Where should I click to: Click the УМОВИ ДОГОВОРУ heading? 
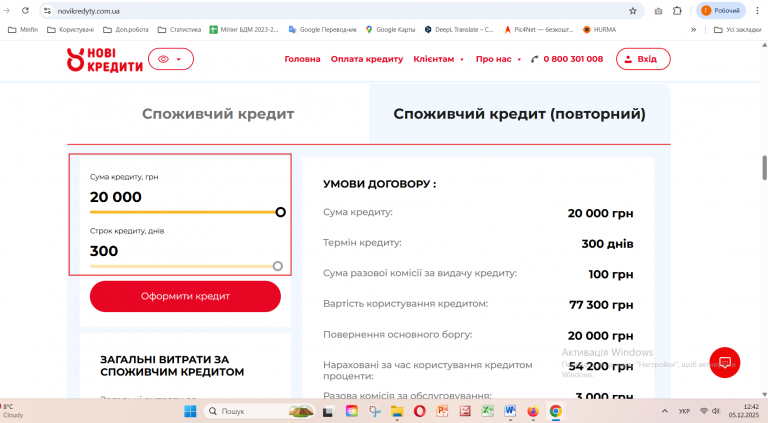tap(380, 184)
